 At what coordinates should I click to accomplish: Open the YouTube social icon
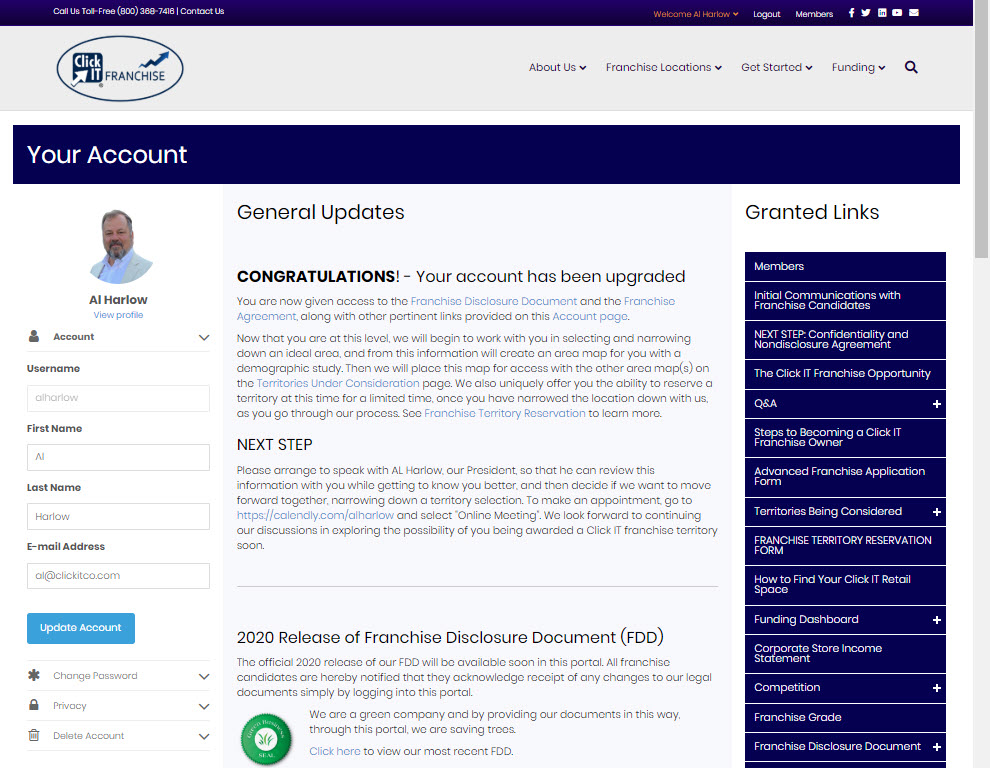coord(897,13)
